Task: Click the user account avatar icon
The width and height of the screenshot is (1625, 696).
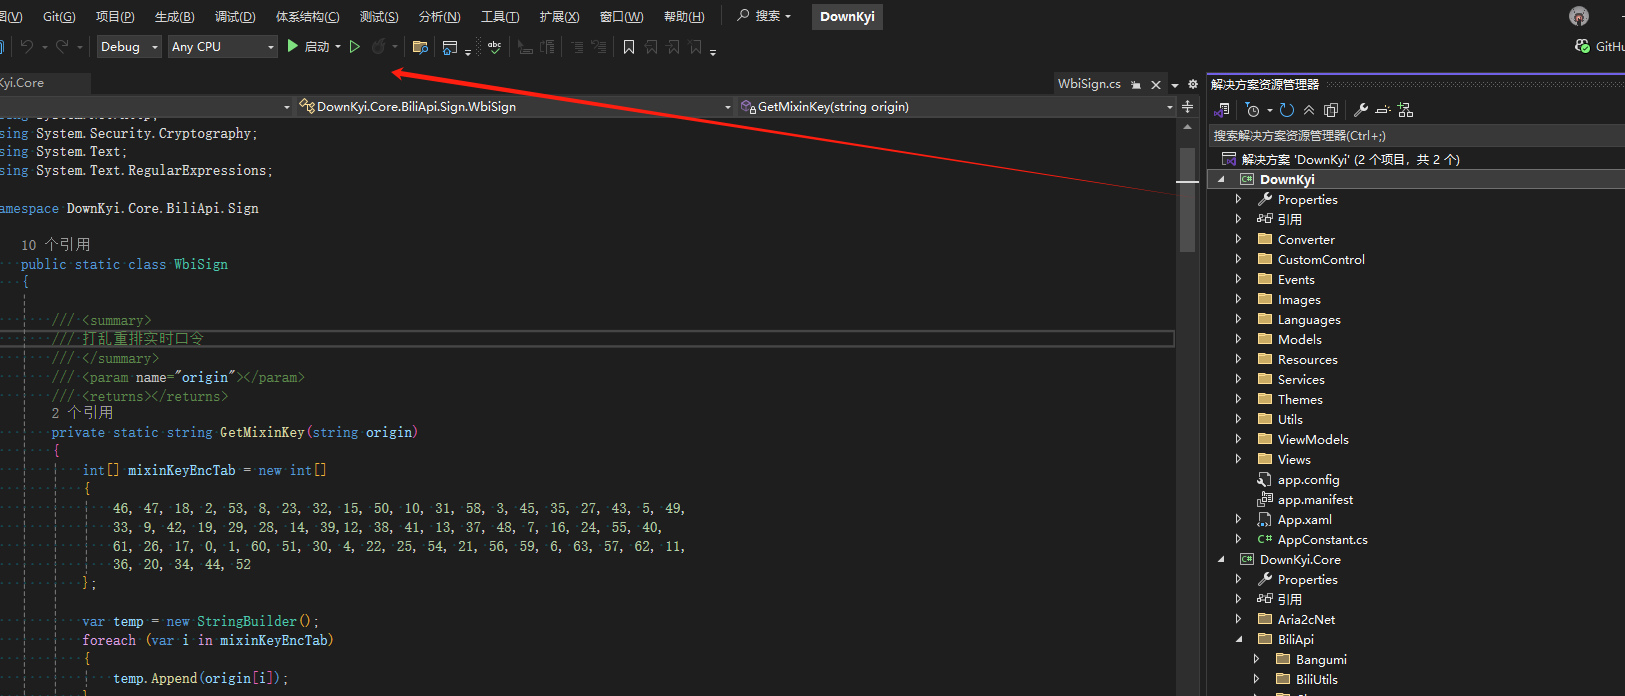Action: [x=1579, y=16]
